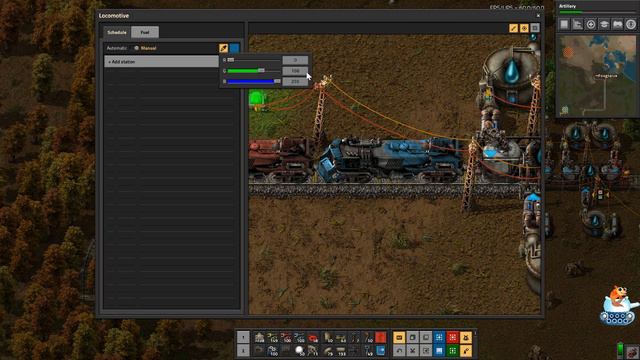The image size is (640, 360).
Task: Click the red value input field
Action: 295,60
